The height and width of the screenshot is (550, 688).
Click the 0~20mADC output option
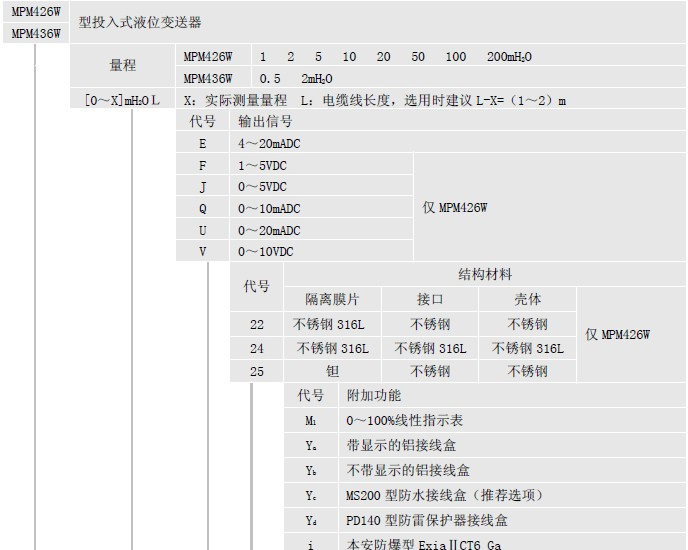tap(269, 230)
